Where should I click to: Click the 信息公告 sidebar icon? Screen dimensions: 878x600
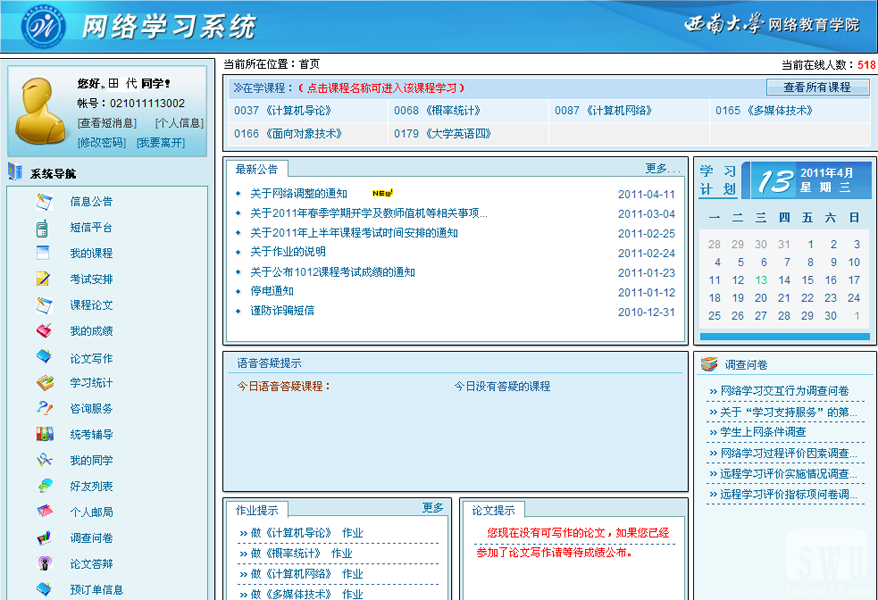(44, 201)
